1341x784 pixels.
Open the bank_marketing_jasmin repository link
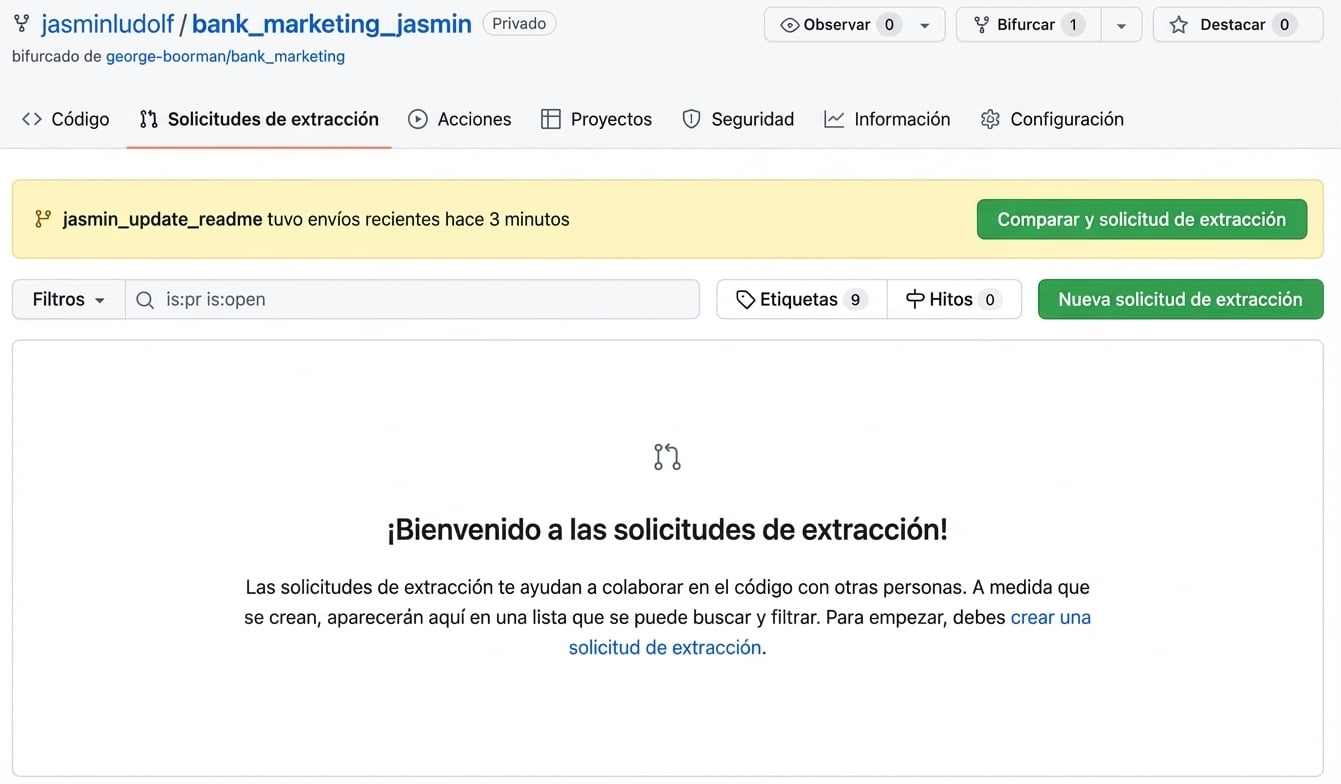331,24
